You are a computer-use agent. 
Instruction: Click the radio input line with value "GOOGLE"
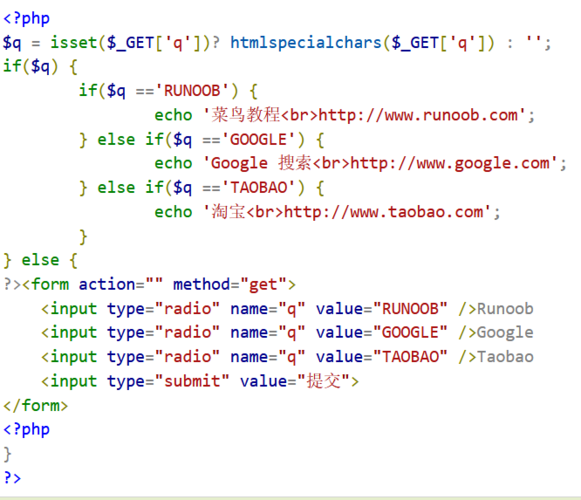click(x=287, y=333)
